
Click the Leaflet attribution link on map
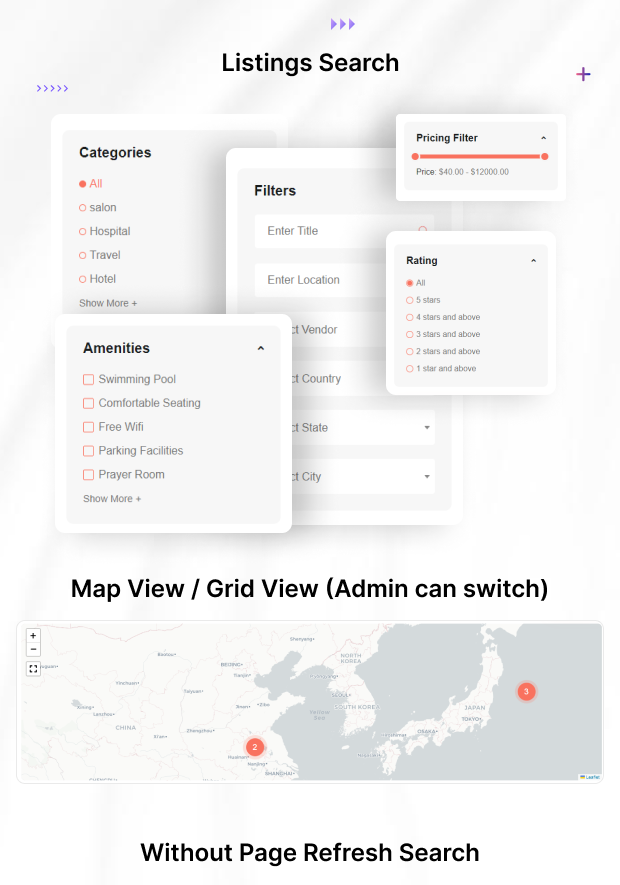589,776
